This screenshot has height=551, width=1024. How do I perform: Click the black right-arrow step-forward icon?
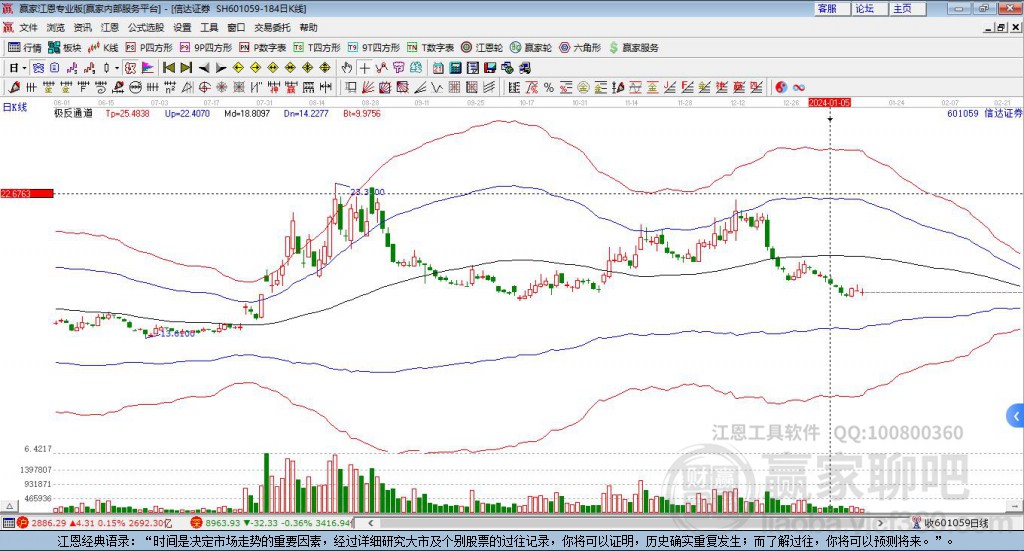(x=221, y=68)
